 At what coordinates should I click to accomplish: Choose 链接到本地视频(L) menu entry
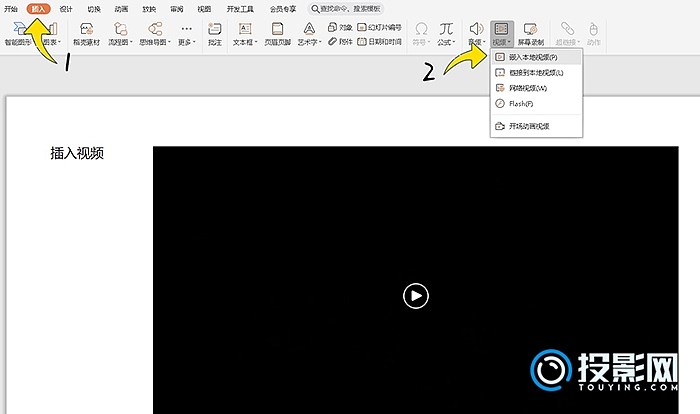tap(536, 72)
